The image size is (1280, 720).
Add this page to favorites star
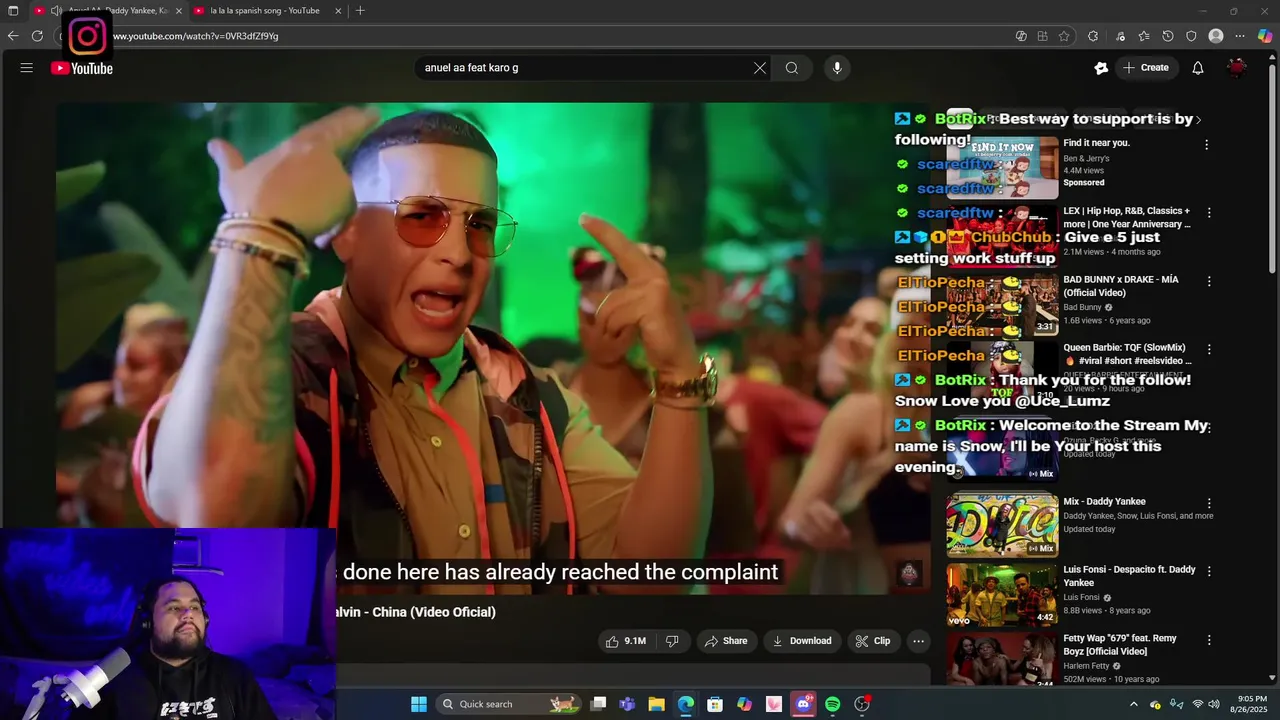[1064, 36]
